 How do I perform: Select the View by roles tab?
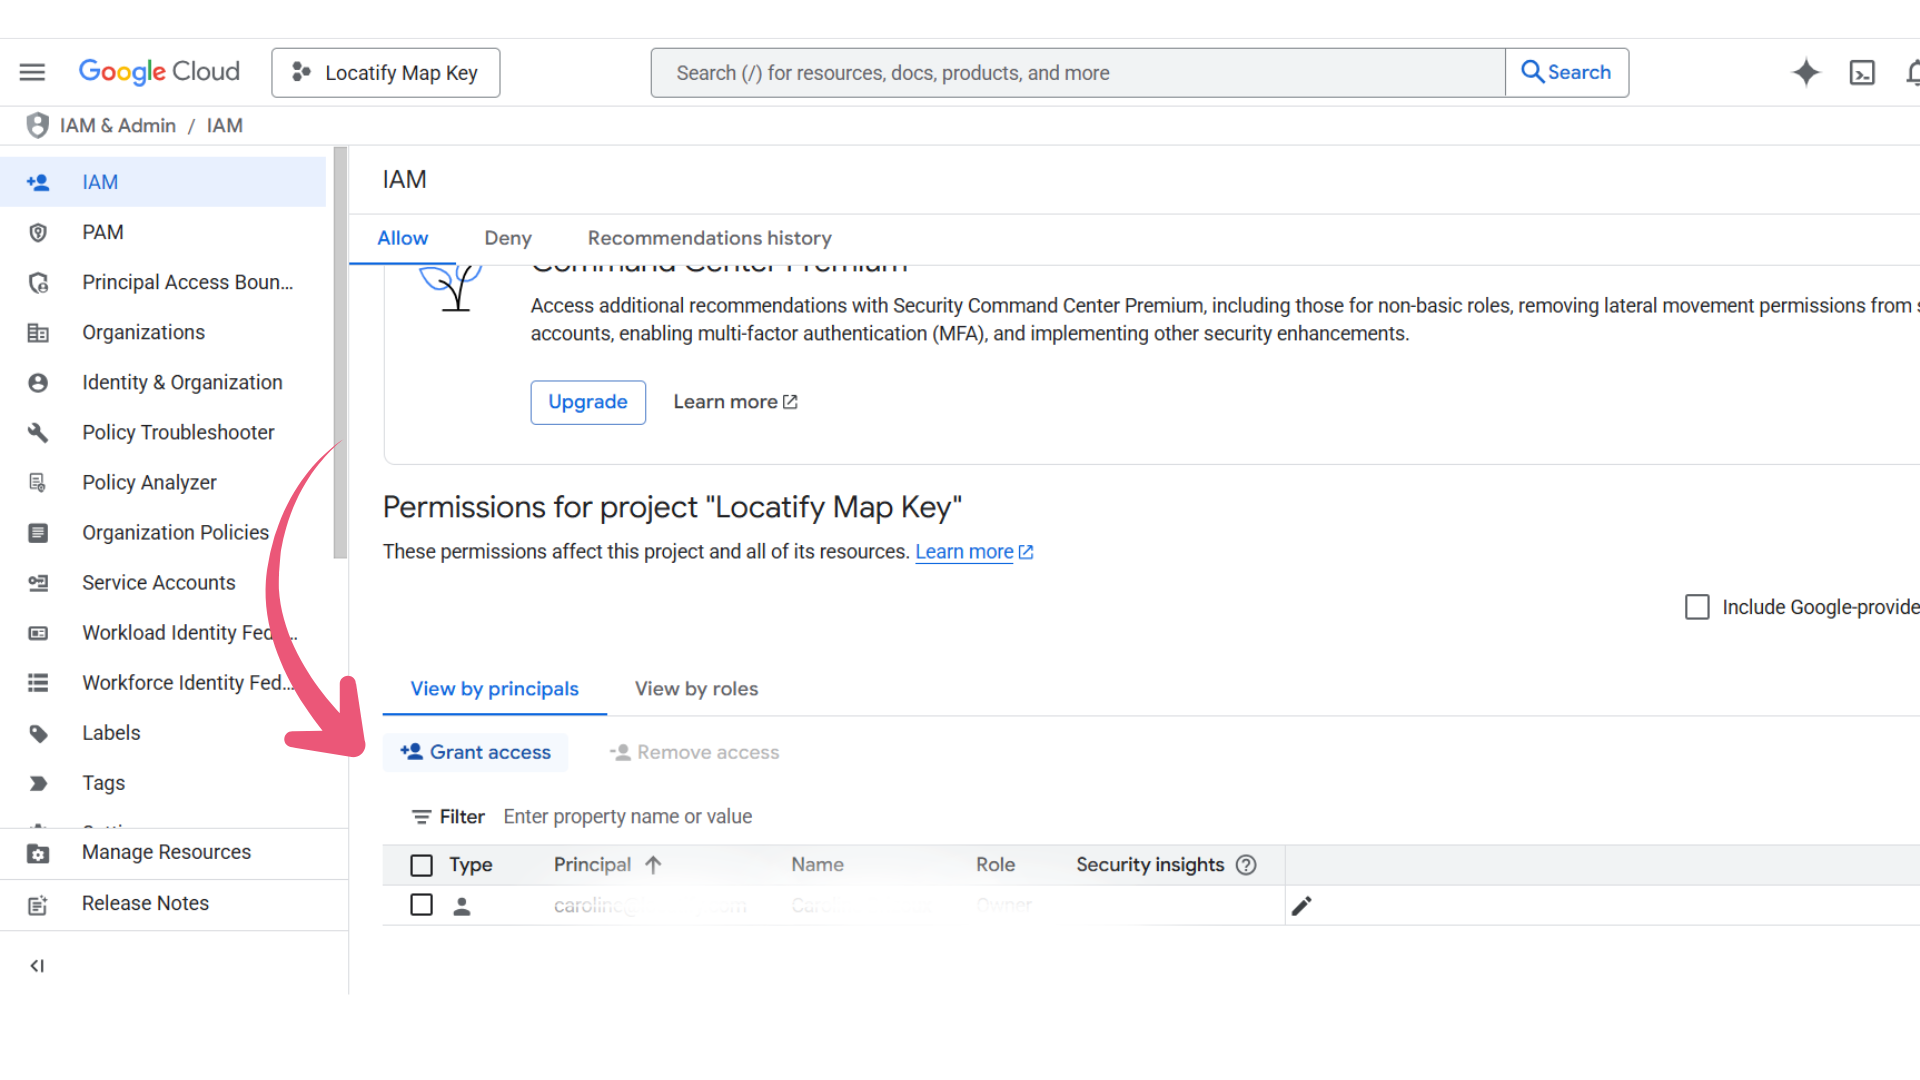point(697,689)
